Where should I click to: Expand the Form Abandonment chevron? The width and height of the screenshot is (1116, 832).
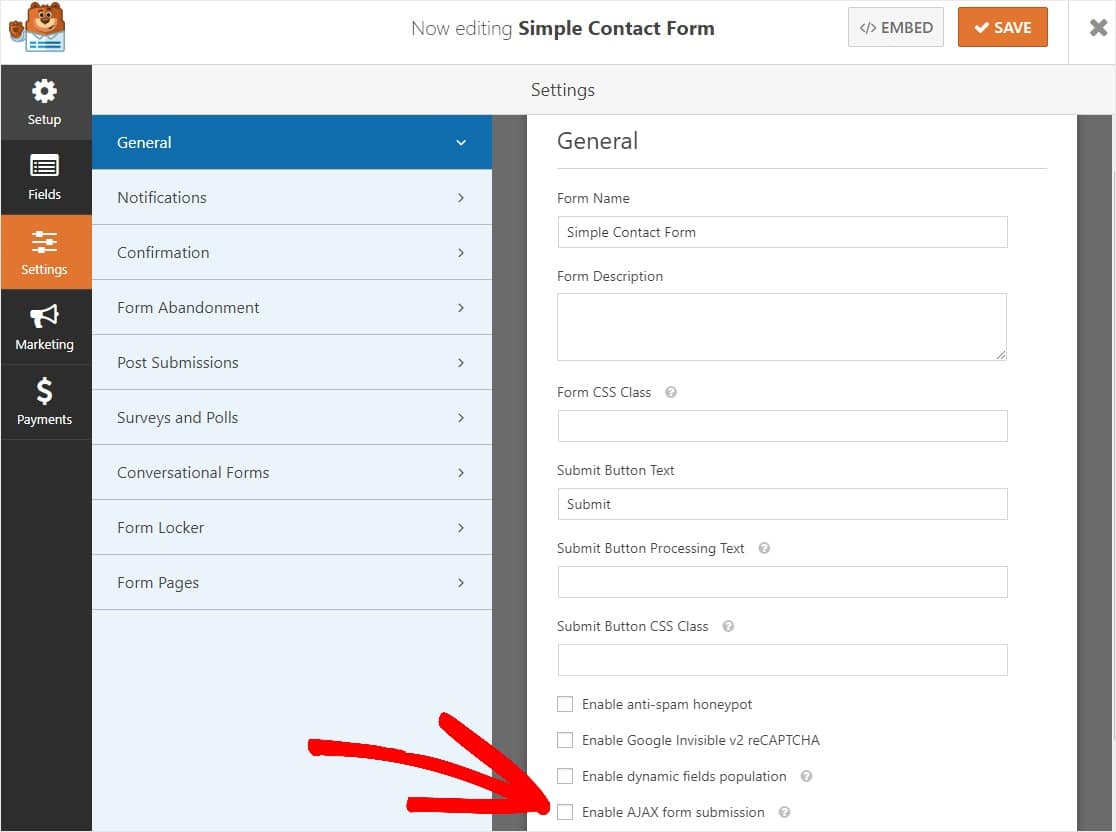click(460, 307)
